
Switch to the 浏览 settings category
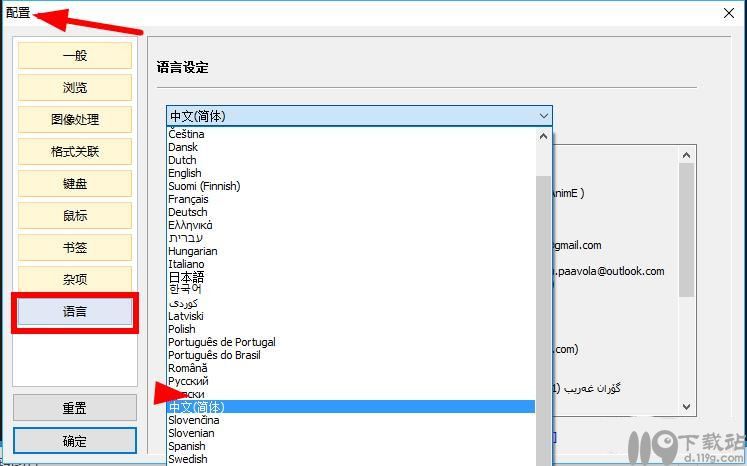tap(75, 87)
